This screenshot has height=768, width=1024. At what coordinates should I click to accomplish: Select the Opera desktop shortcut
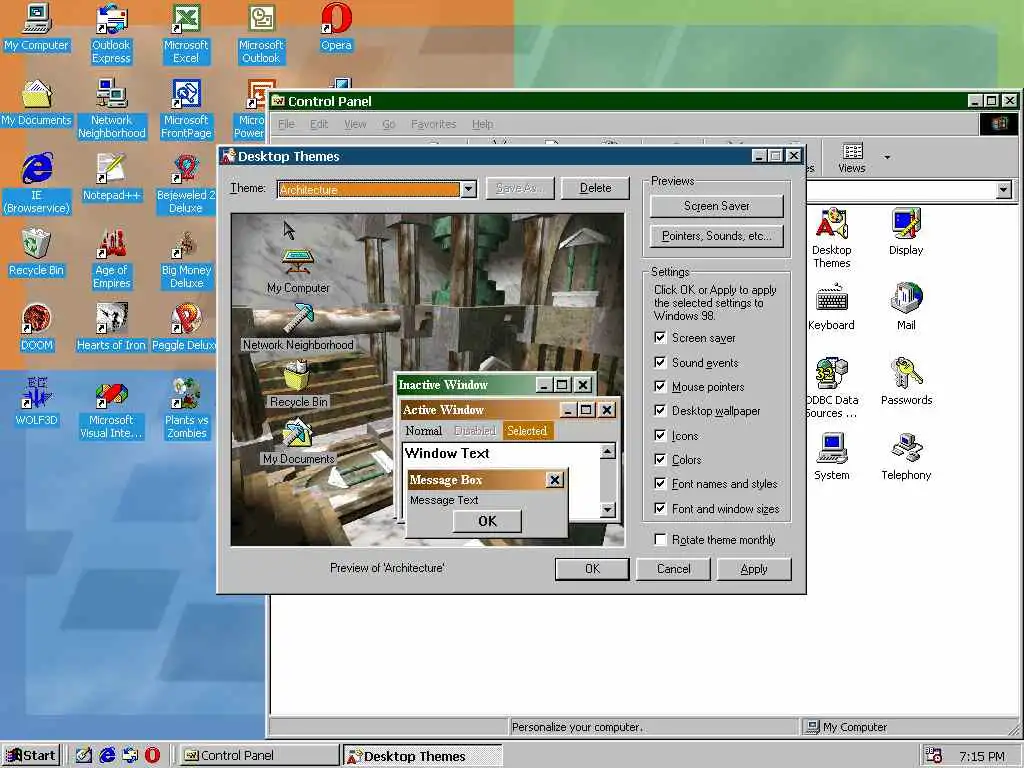(336, 27)
